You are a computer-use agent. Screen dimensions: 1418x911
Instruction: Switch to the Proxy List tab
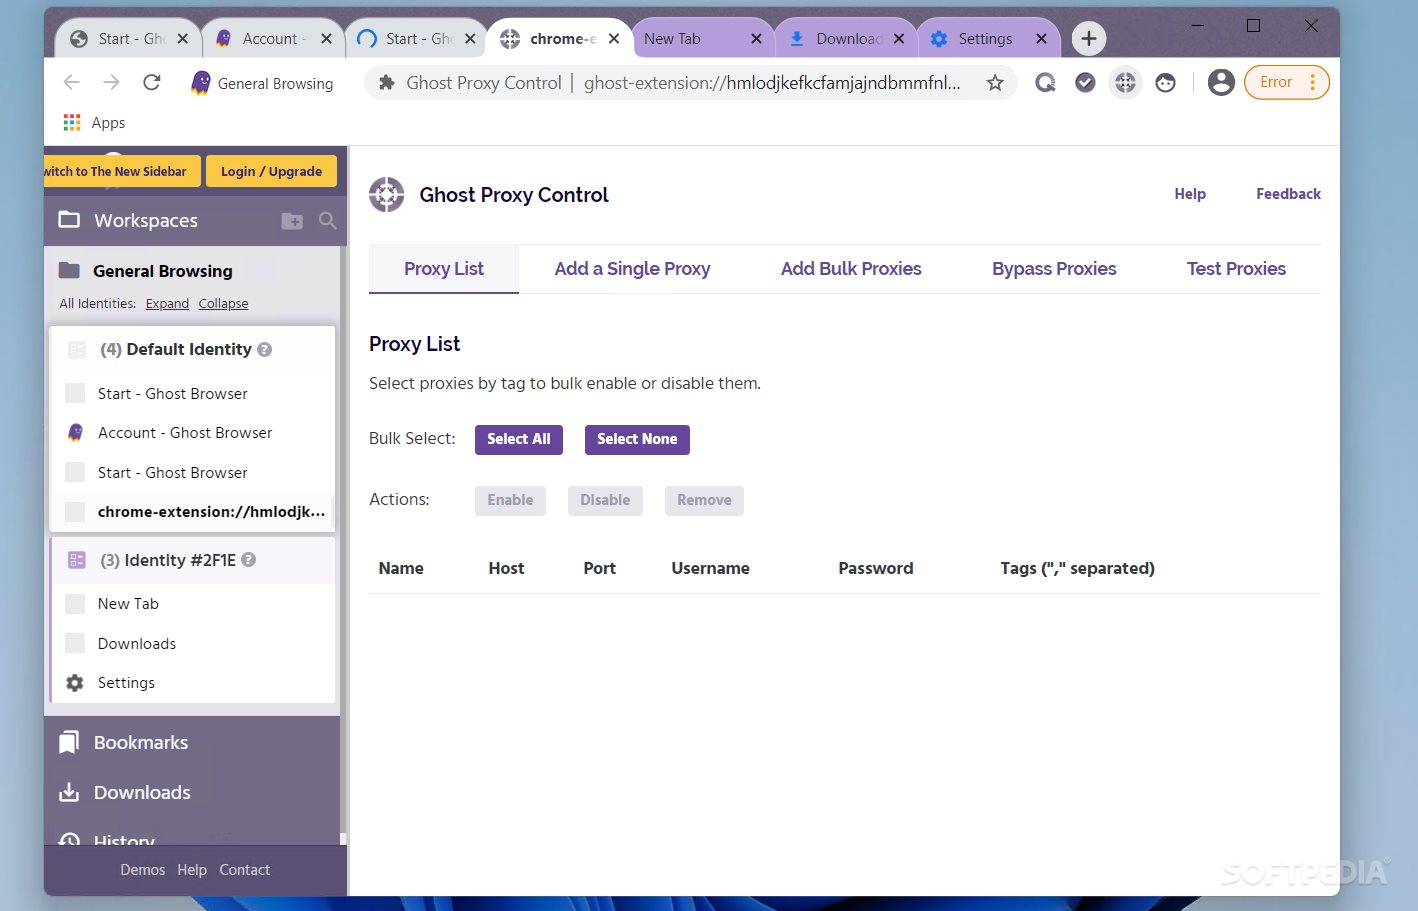444,269
